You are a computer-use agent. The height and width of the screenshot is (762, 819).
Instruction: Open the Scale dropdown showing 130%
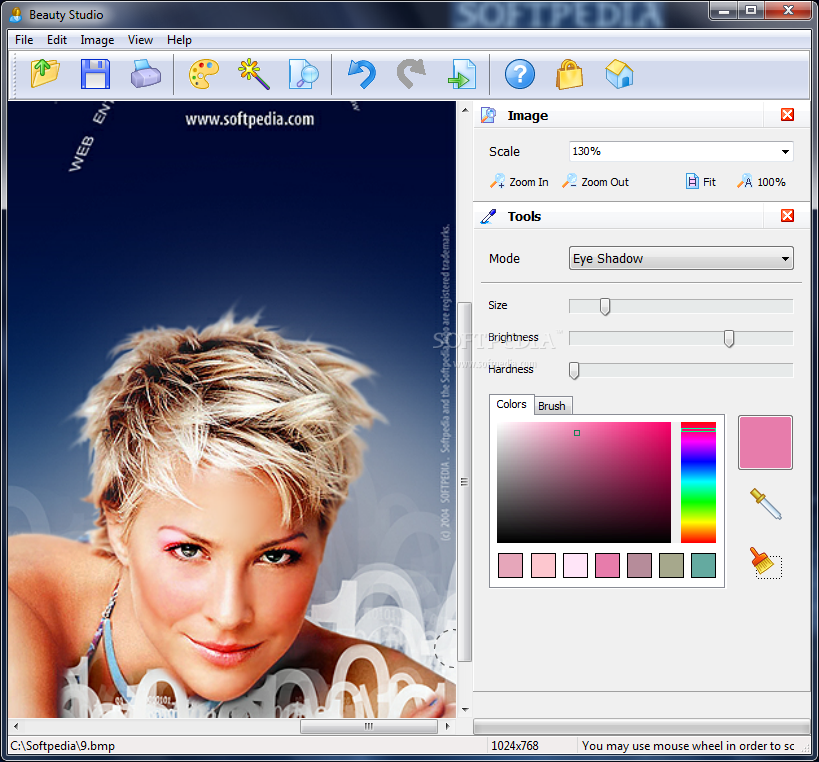pyautogui.click(x=681, y=151)
